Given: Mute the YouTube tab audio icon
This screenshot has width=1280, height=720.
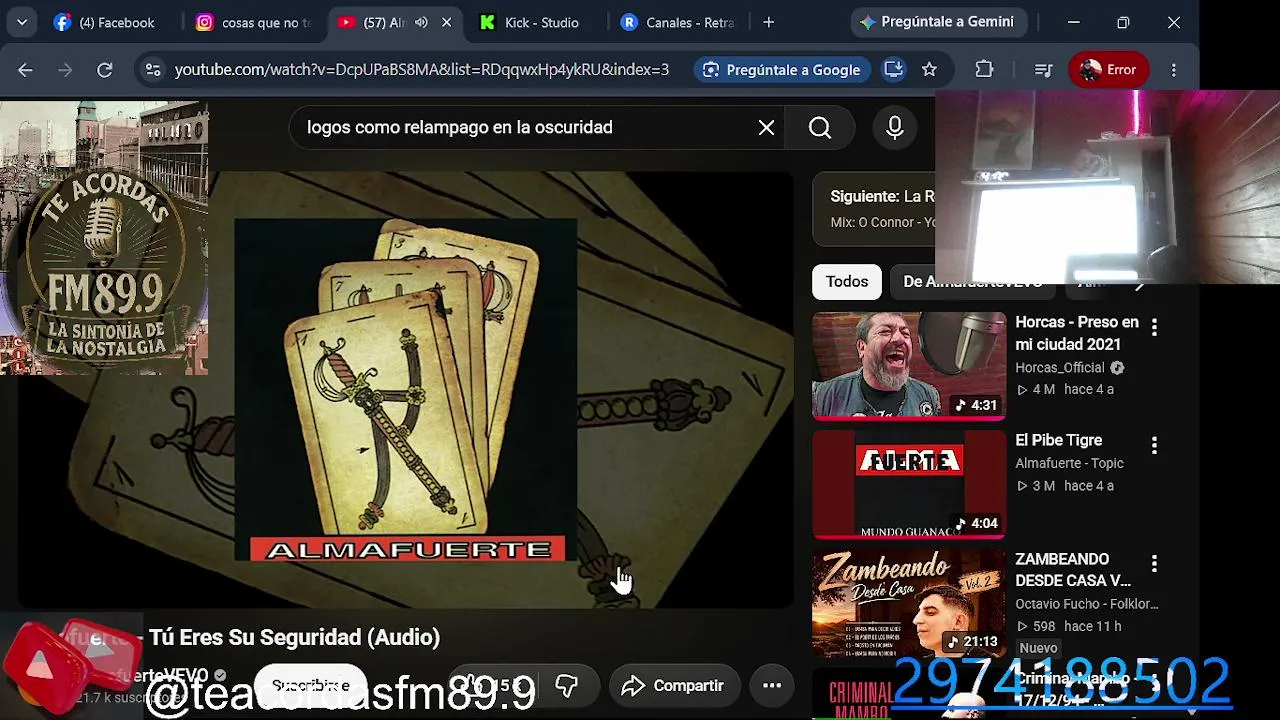Looking at the screenshot, I should (x=421, y=22).
